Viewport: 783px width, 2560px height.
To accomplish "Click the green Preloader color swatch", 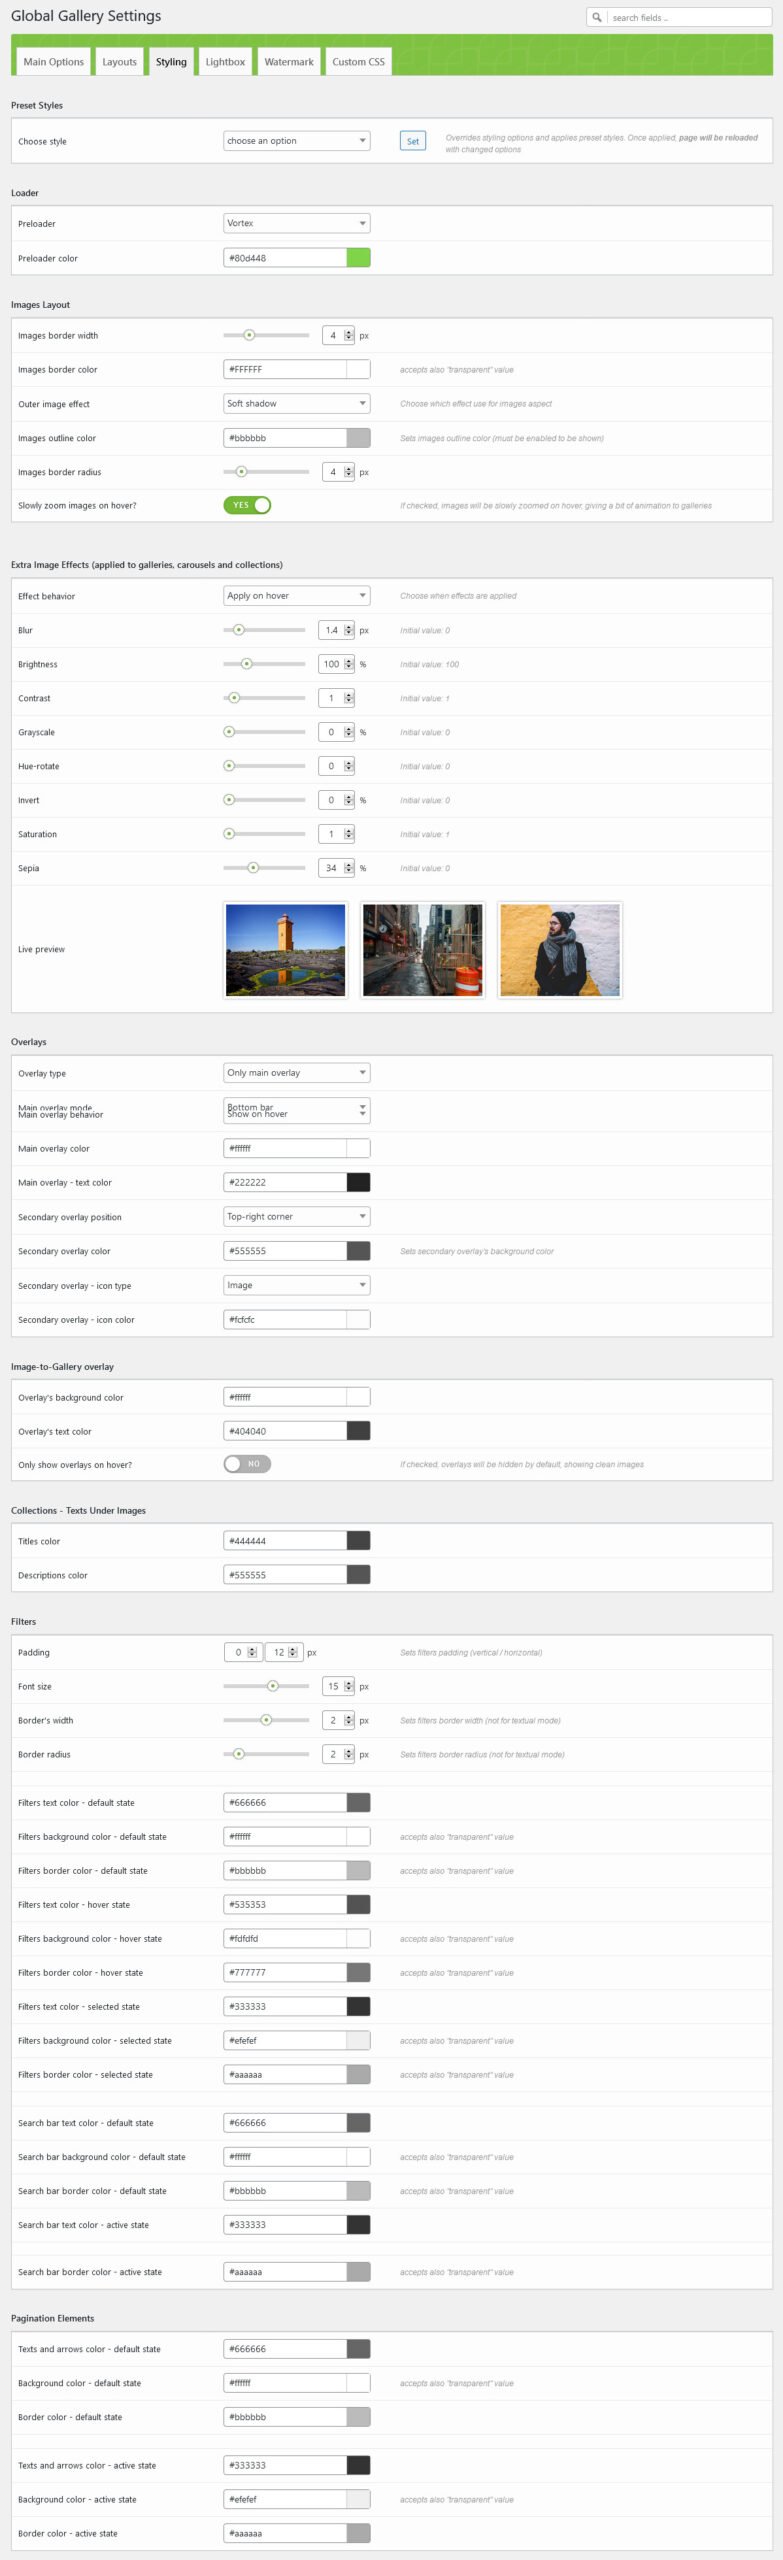I will point(358,258).
